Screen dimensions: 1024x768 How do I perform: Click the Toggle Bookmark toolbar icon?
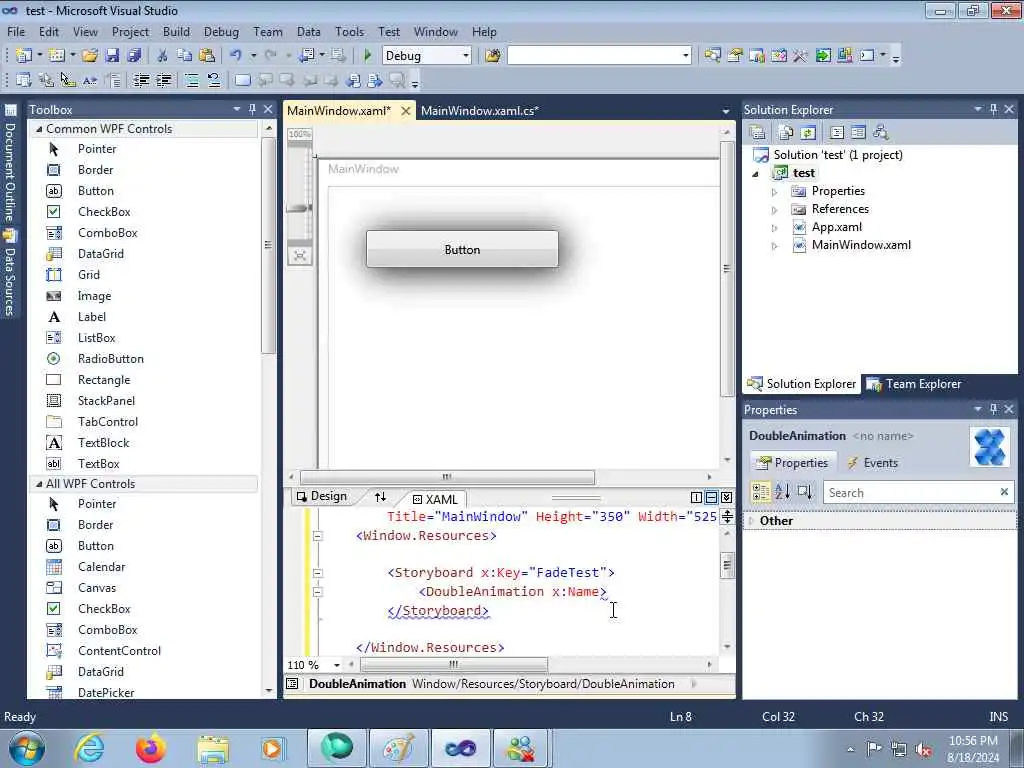242,80
